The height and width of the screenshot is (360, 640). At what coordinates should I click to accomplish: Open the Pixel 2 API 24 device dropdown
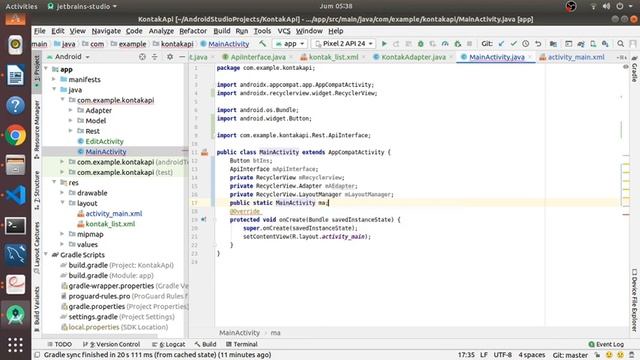click(x=344, y=44)
